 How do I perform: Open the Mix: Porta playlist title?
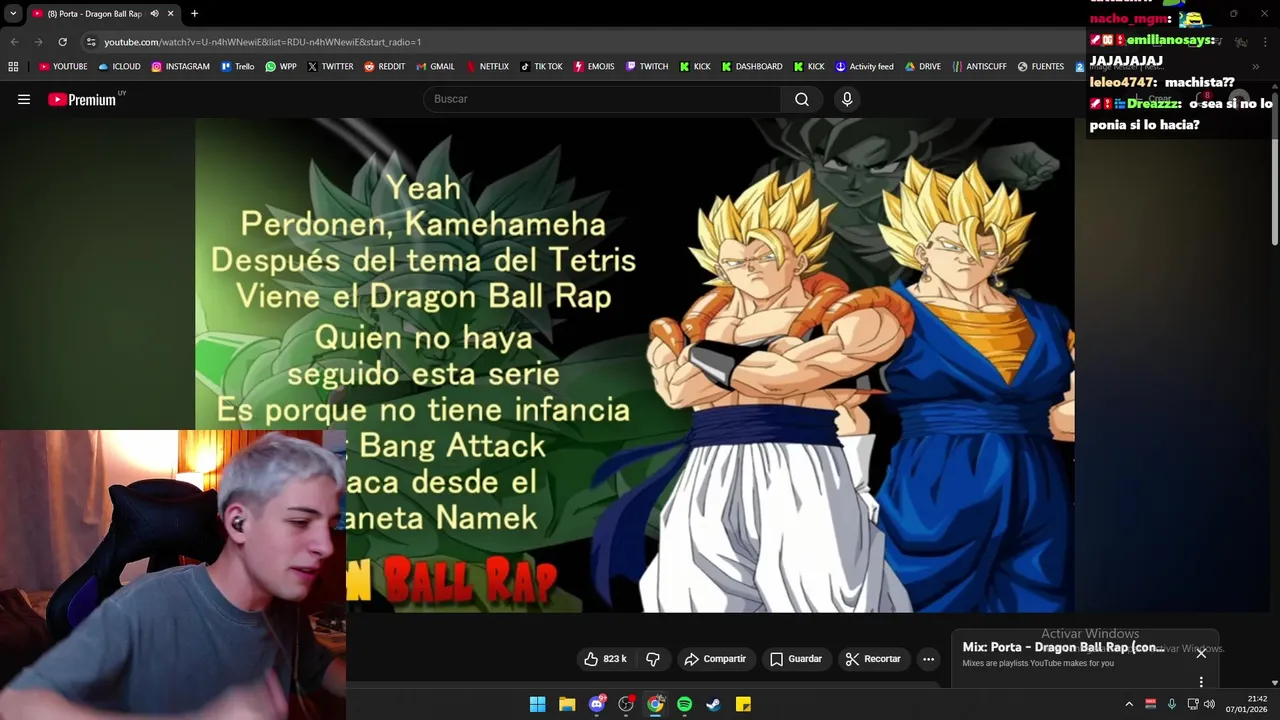click(x=1063, y=647)
